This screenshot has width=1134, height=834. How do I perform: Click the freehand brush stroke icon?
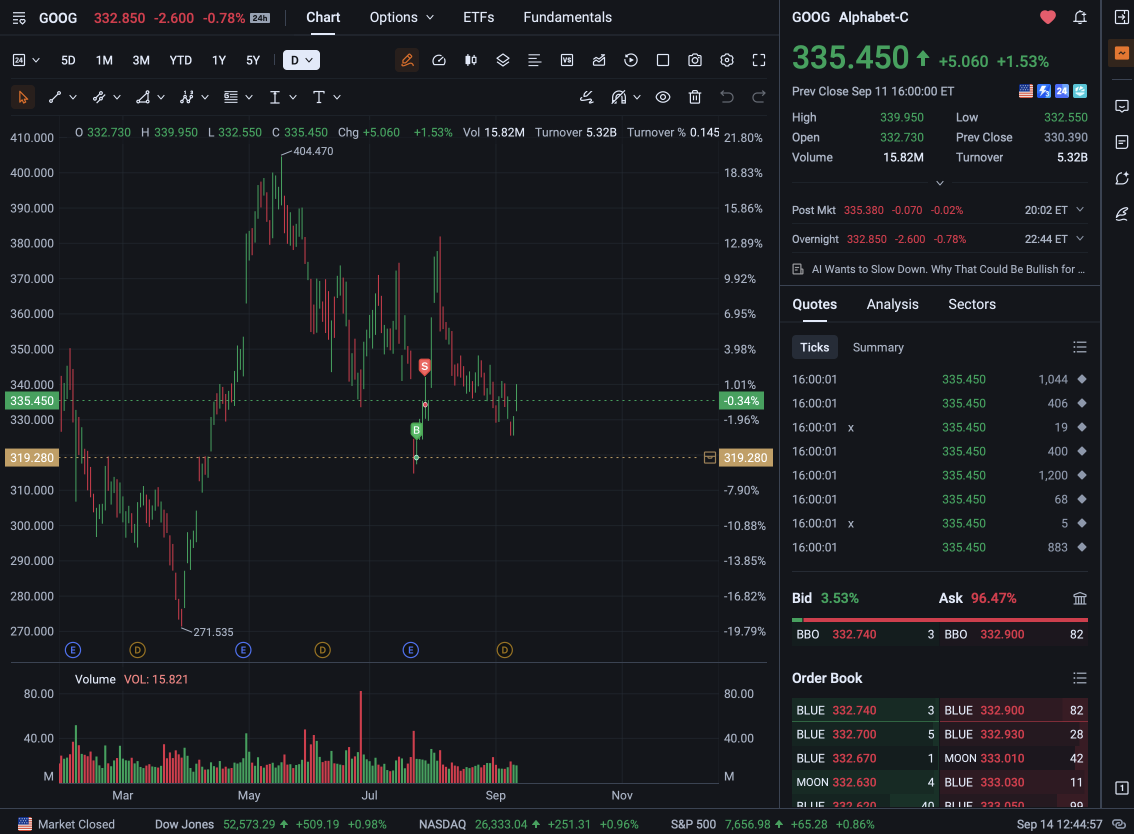(x=587, y=97)
